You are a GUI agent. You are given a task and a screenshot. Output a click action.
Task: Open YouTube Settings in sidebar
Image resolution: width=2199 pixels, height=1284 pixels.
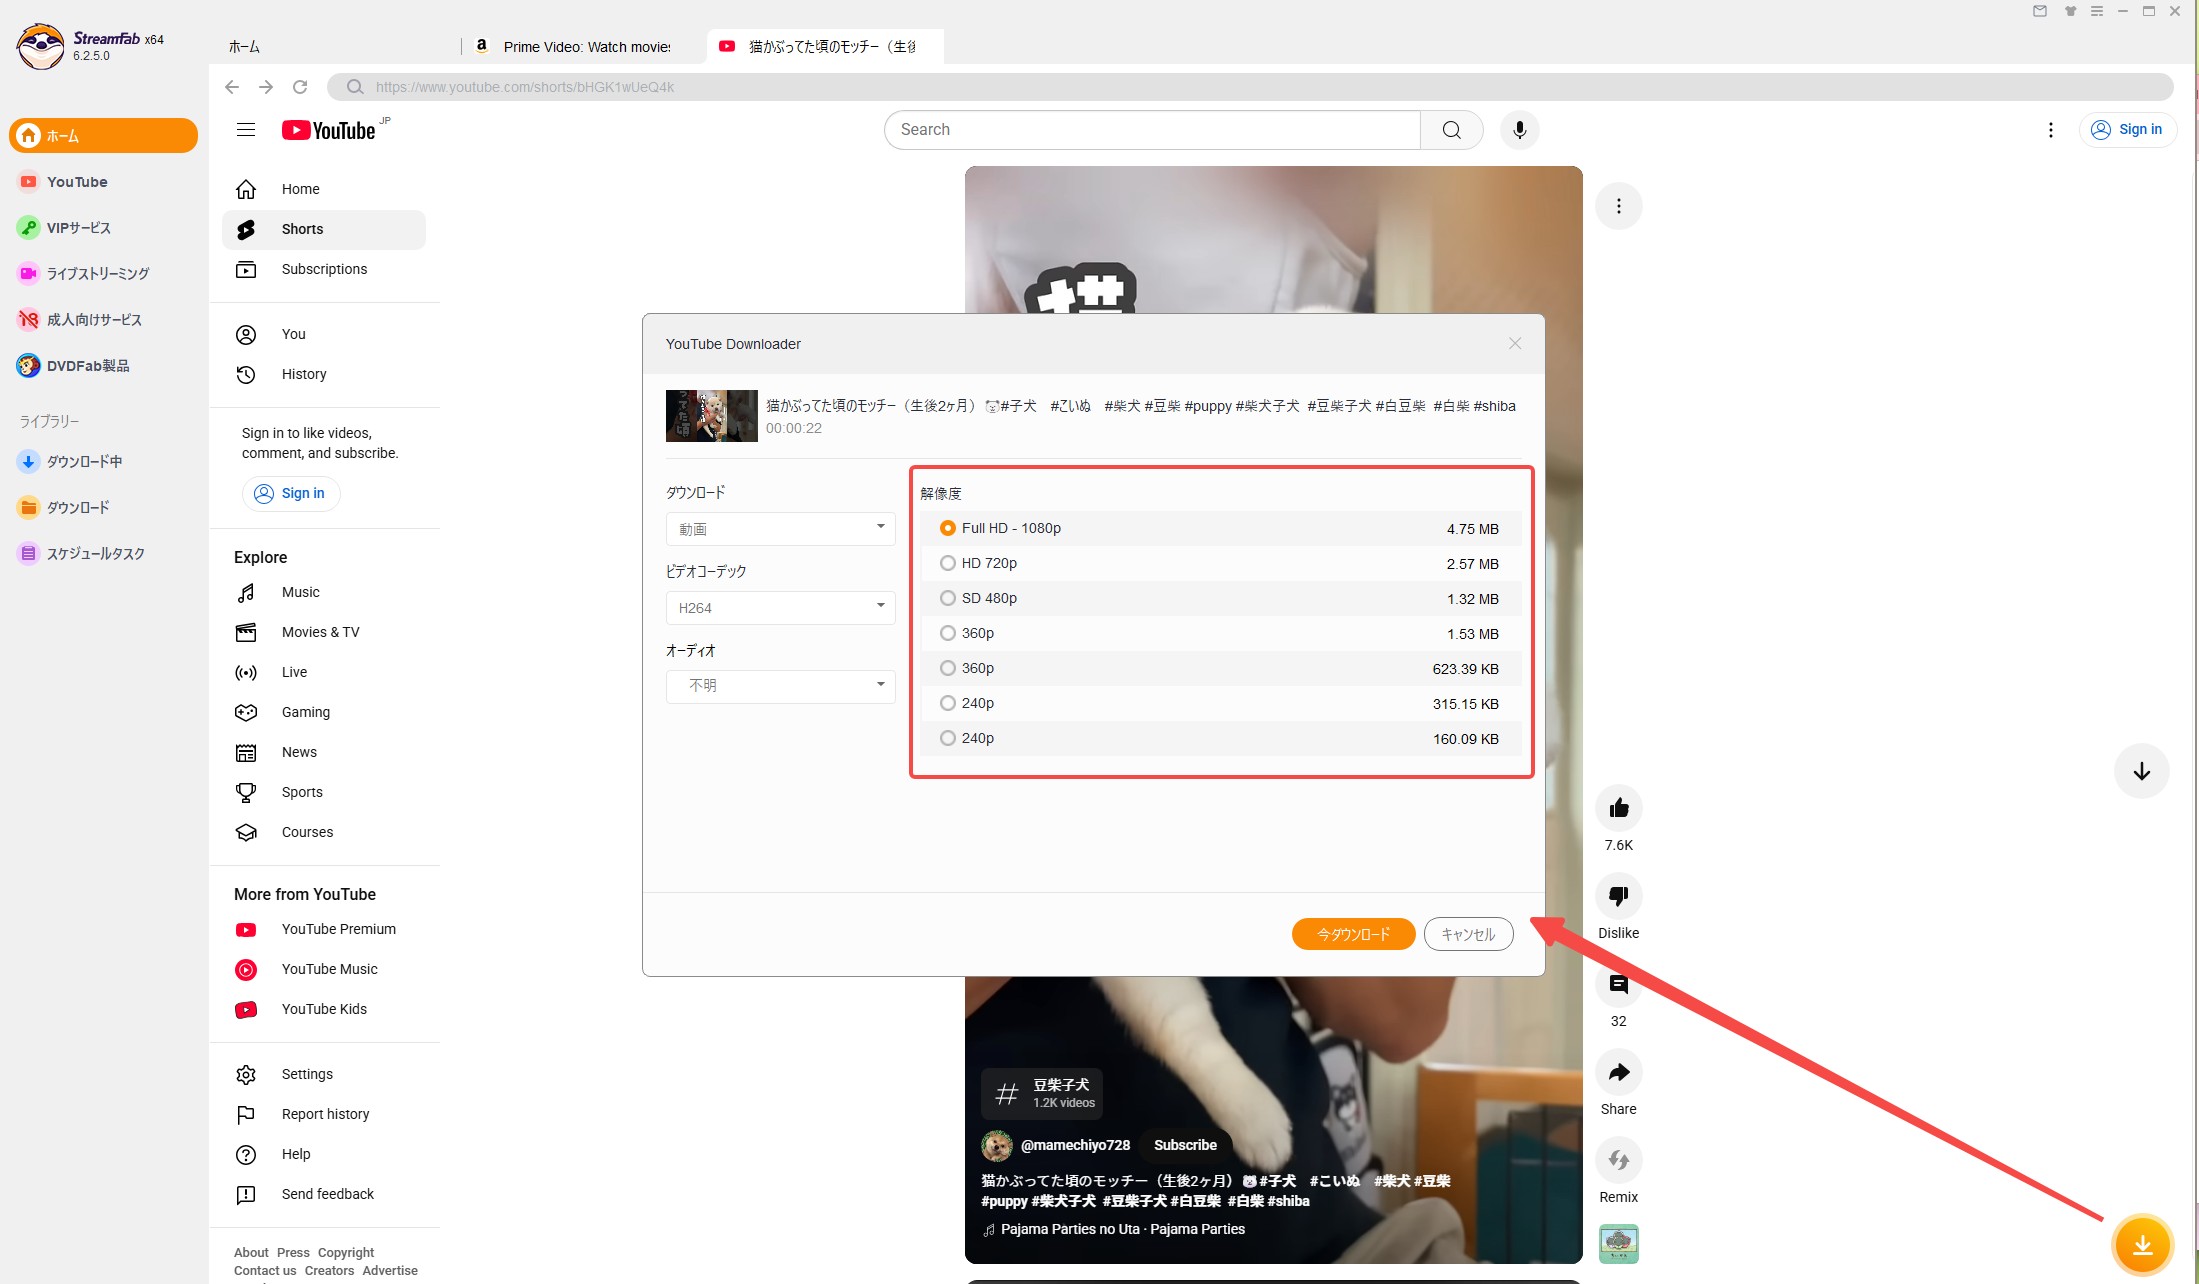(323, 1074)
